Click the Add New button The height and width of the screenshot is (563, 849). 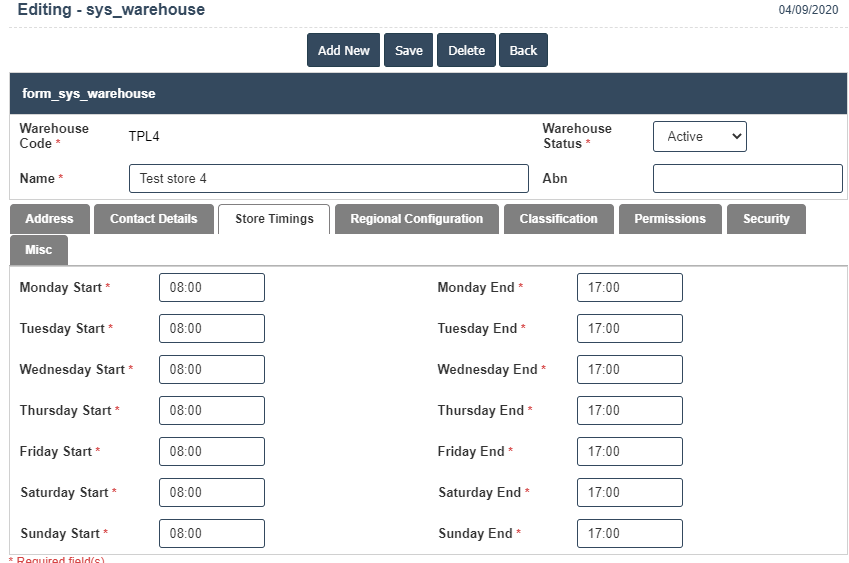click(x=343, y=51)
